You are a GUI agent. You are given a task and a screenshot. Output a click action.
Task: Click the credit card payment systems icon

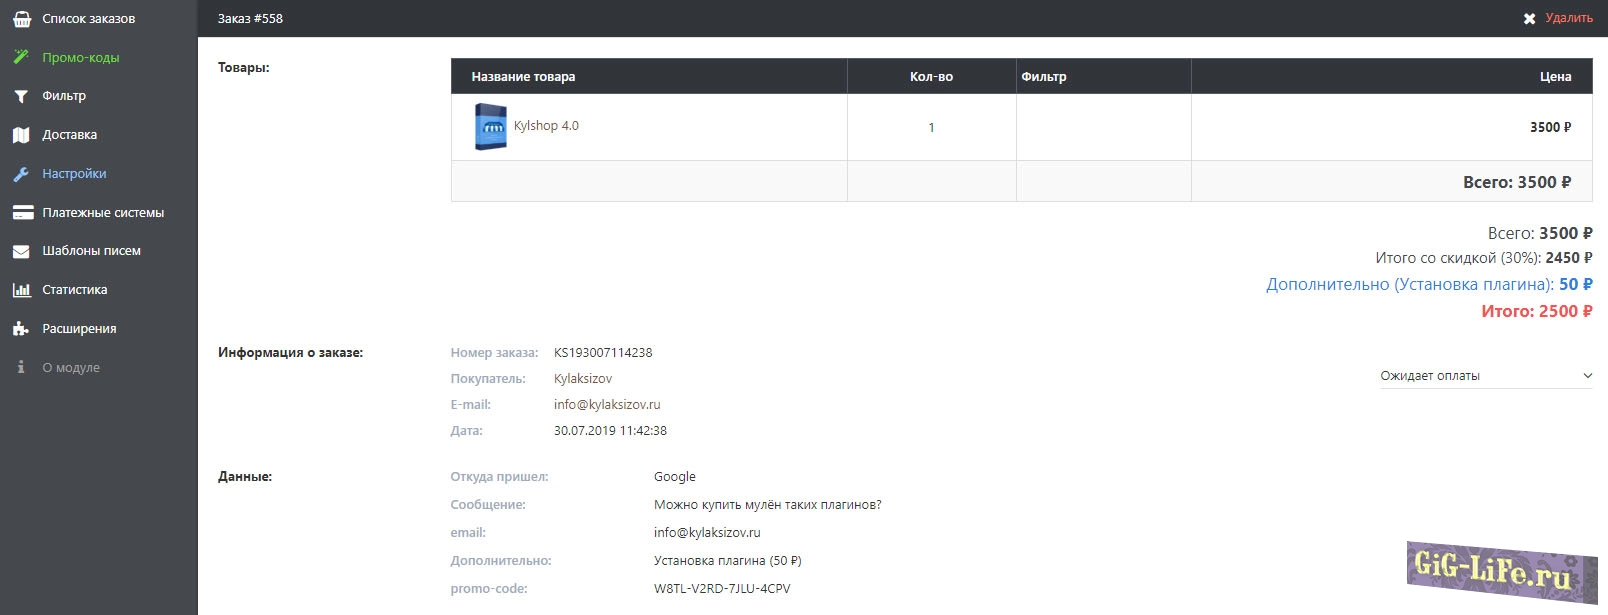22,213
